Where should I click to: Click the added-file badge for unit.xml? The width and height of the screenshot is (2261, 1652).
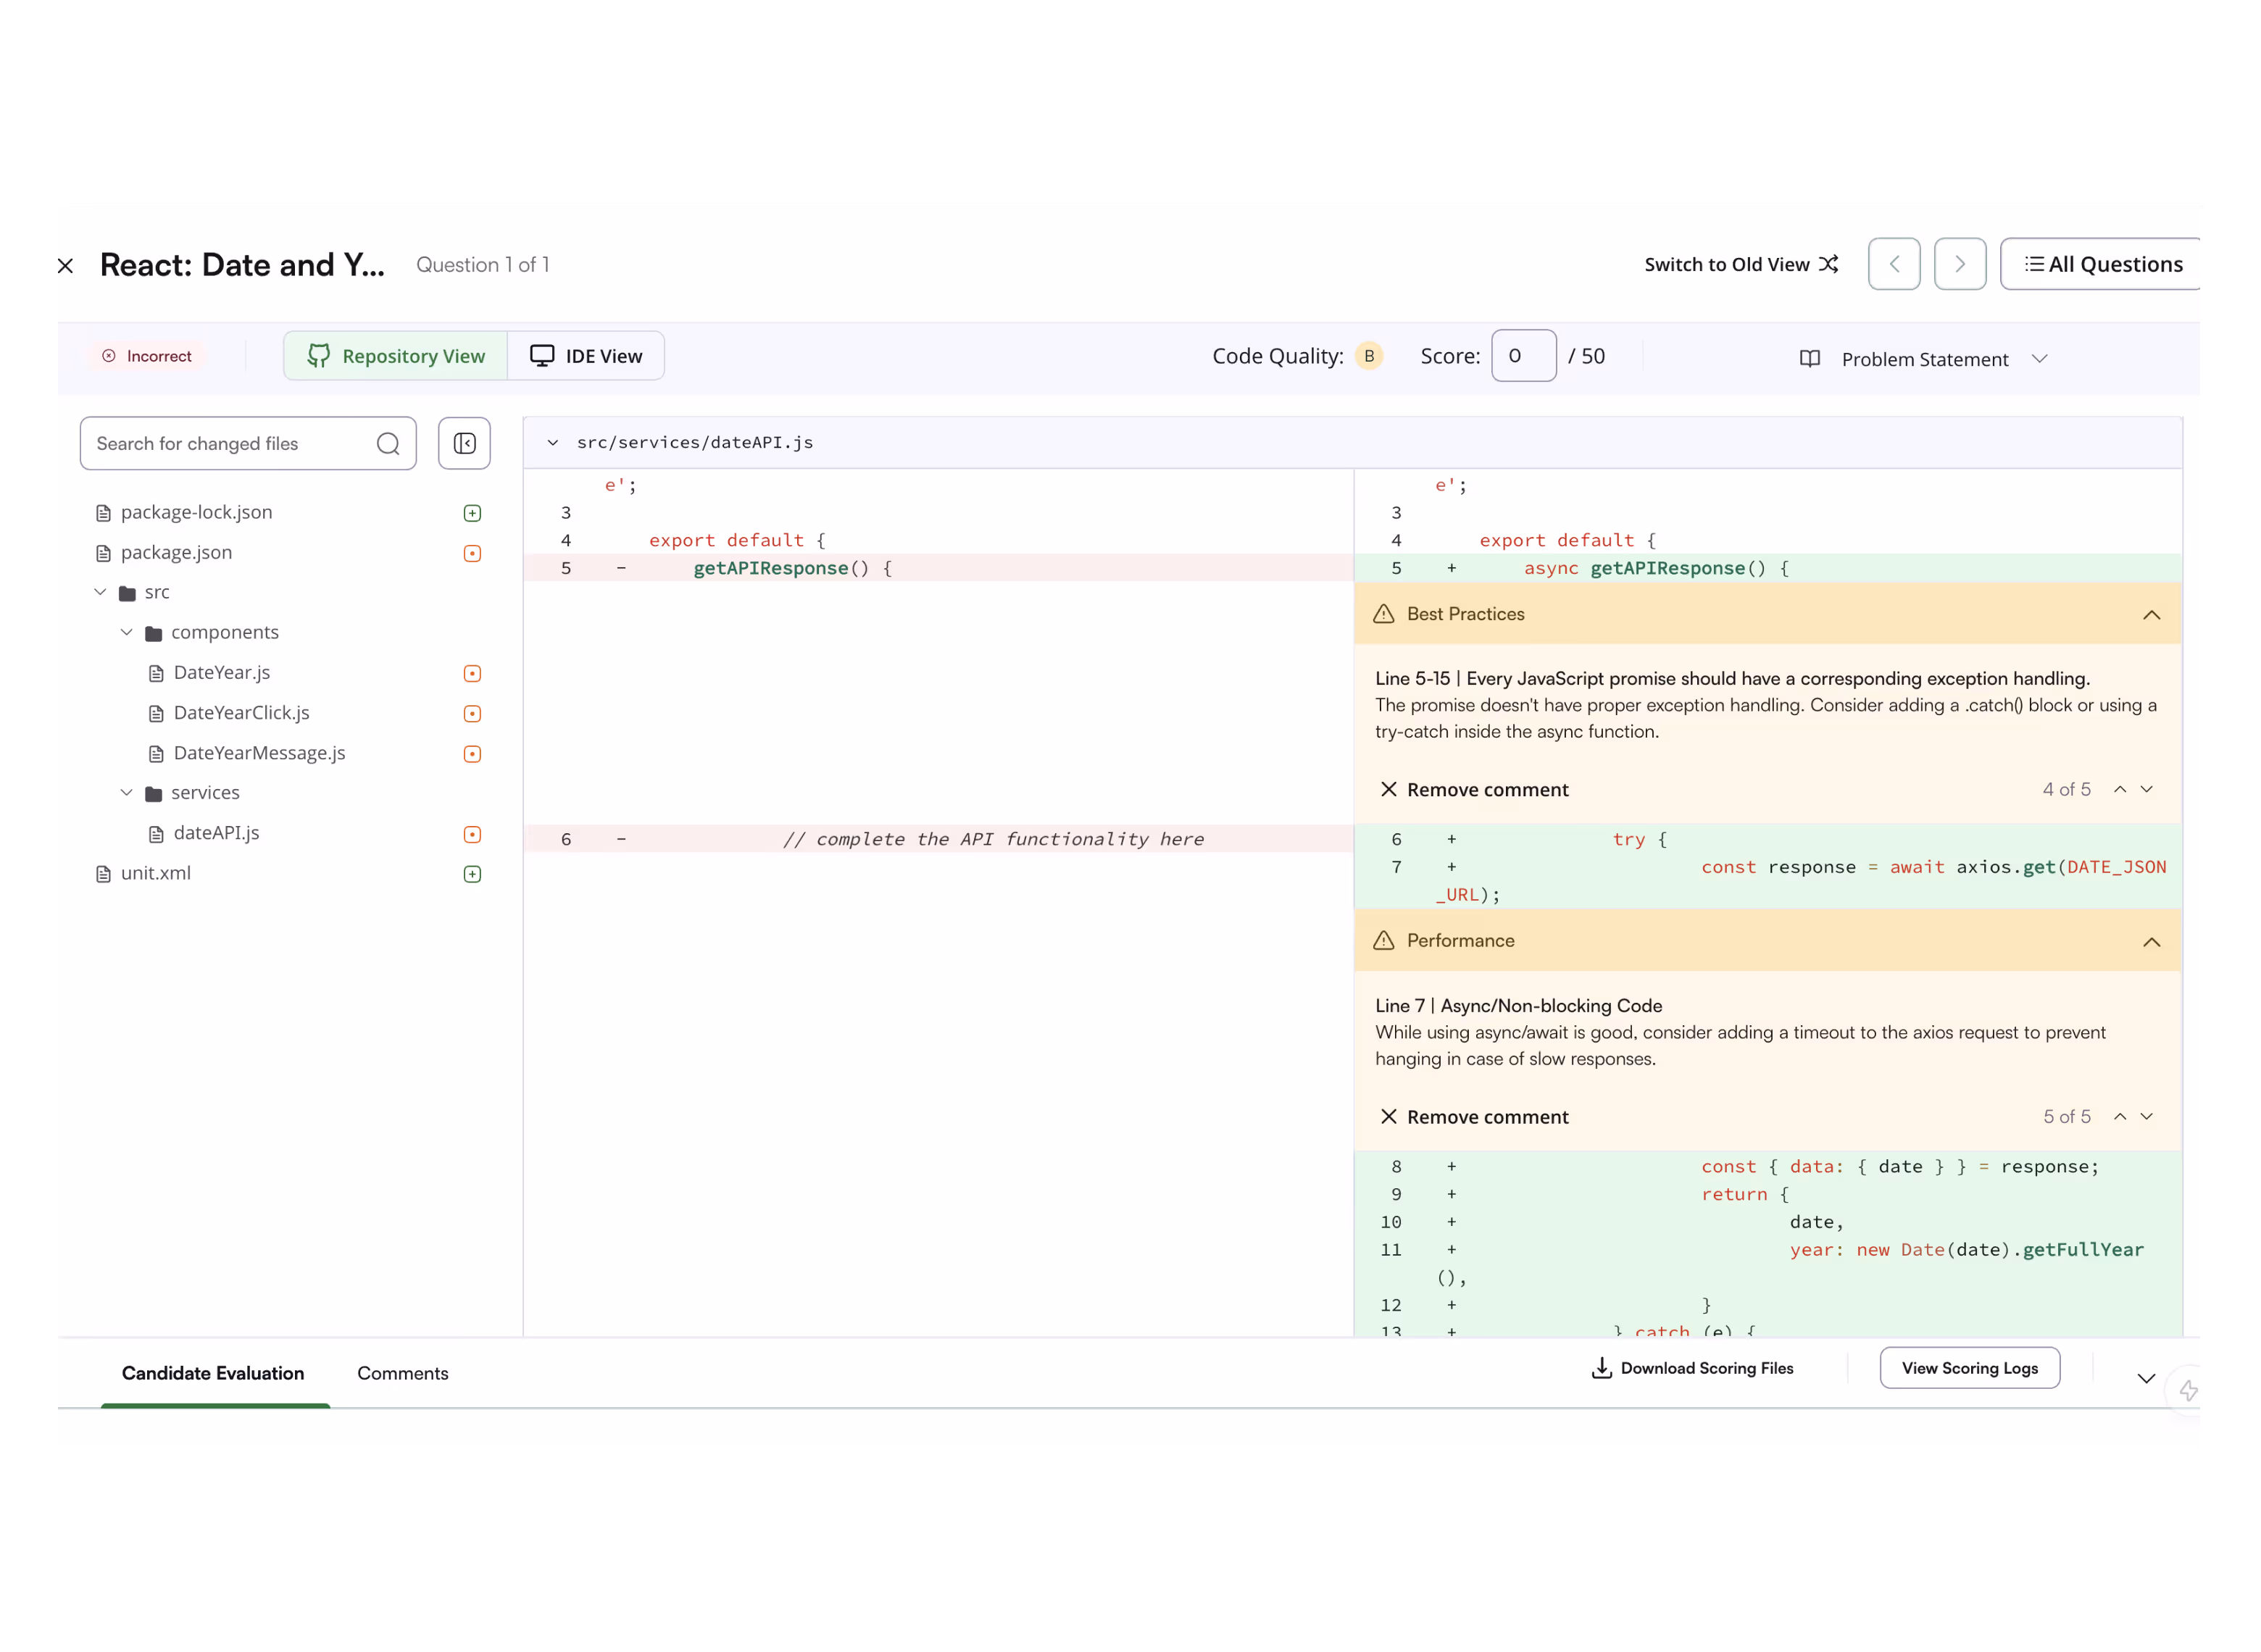pos(472,874)
